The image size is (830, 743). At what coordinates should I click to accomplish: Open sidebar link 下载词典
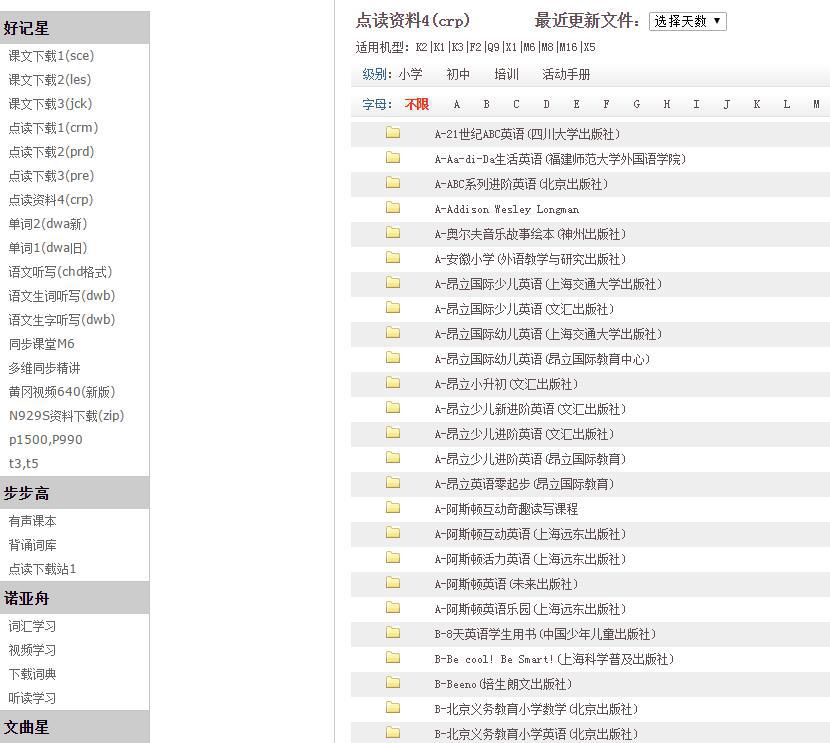coord(32,674)
